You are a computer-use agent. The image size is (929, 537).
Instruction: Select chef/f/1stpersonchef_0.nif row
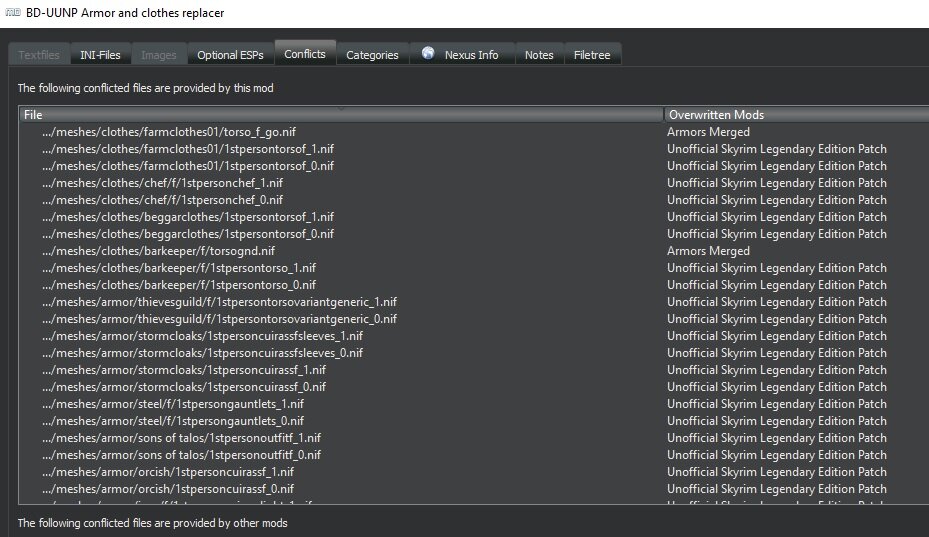click(473, 200)
